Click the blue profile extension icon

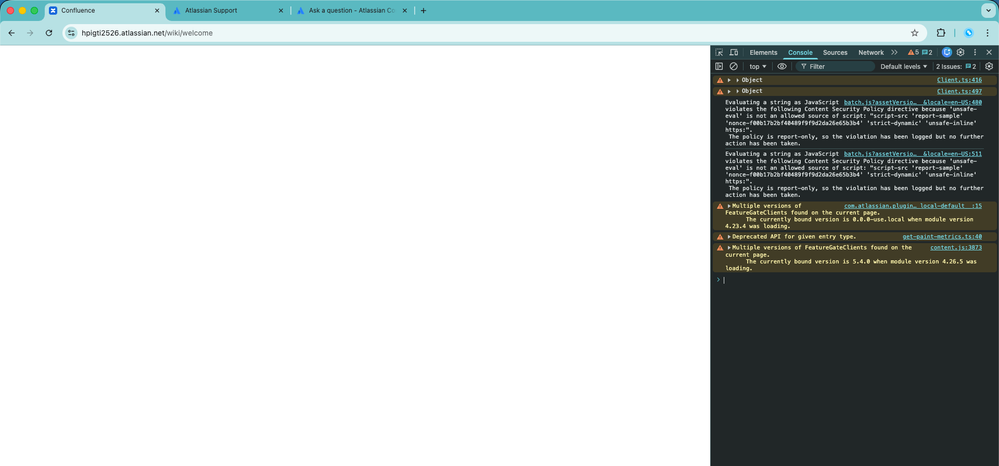tap(968, 33)
